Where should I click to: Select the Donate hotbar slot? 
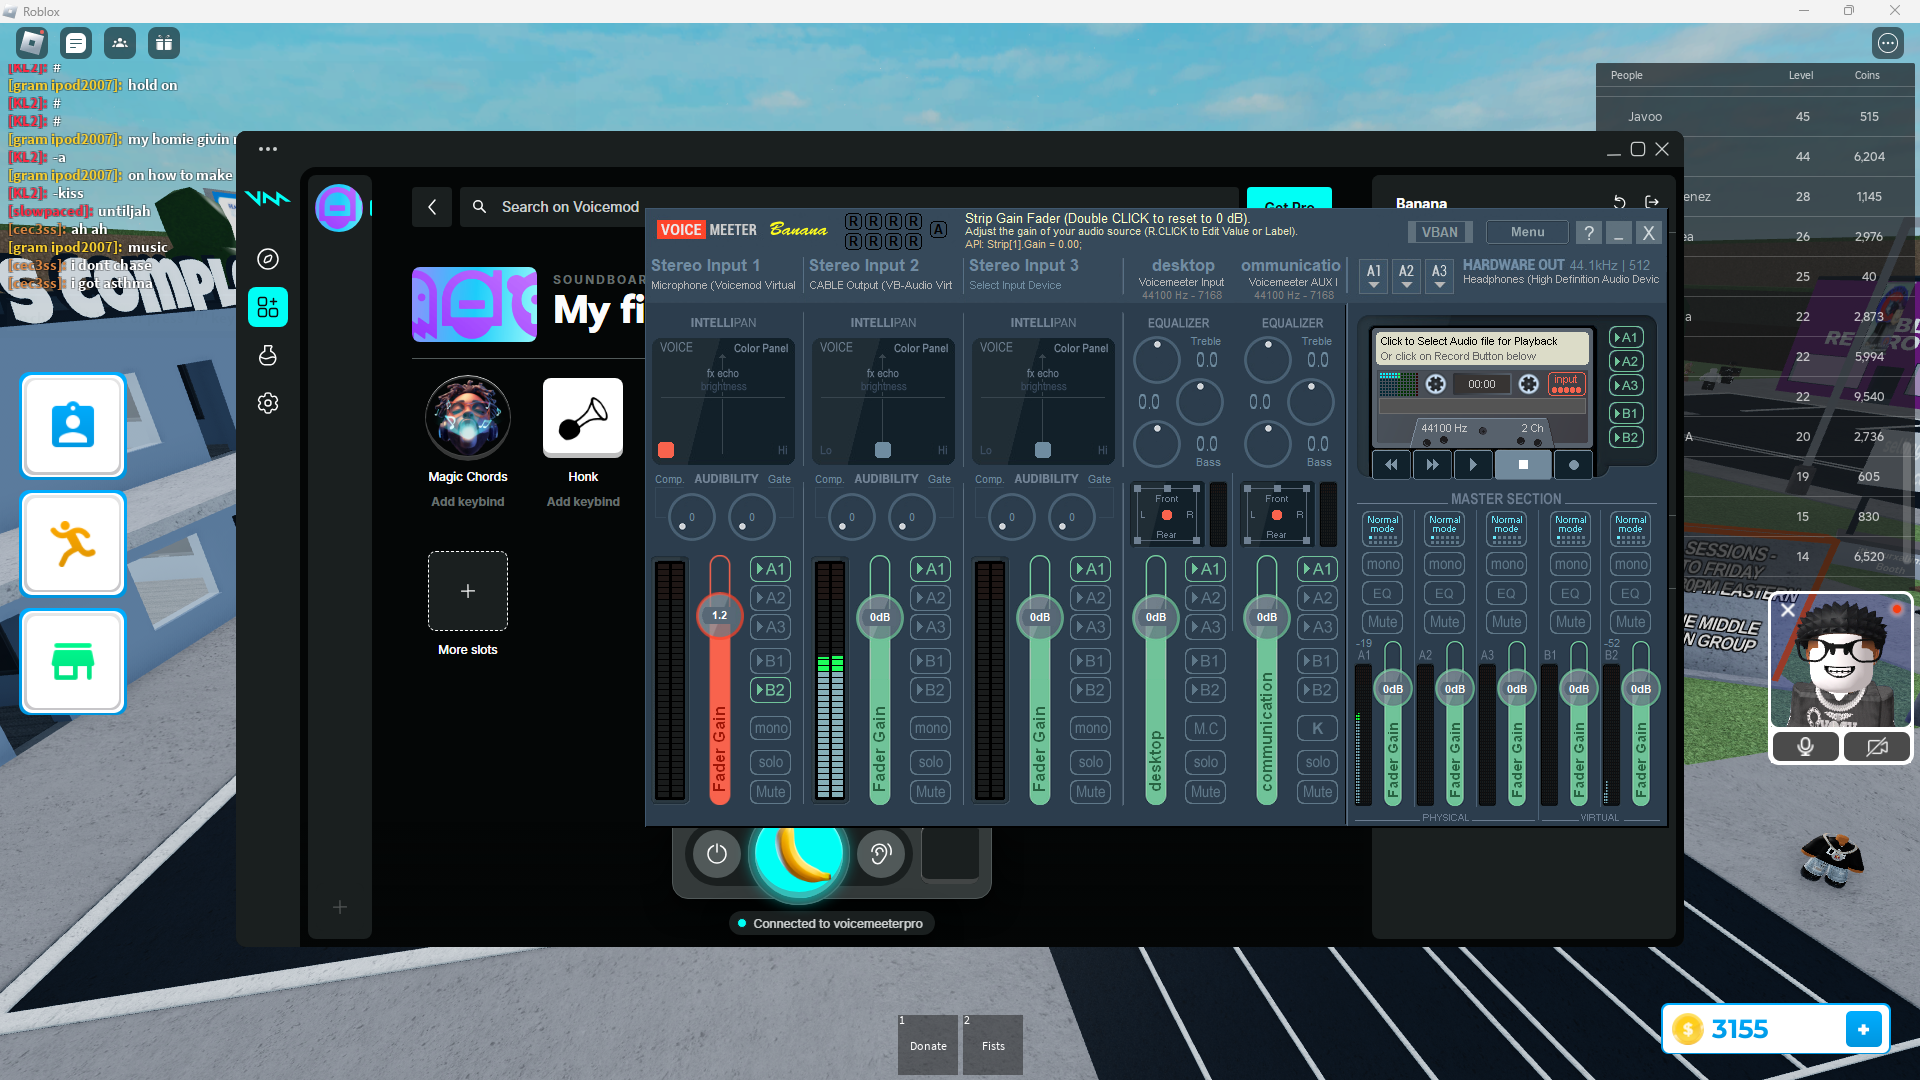click(929, 1044)
